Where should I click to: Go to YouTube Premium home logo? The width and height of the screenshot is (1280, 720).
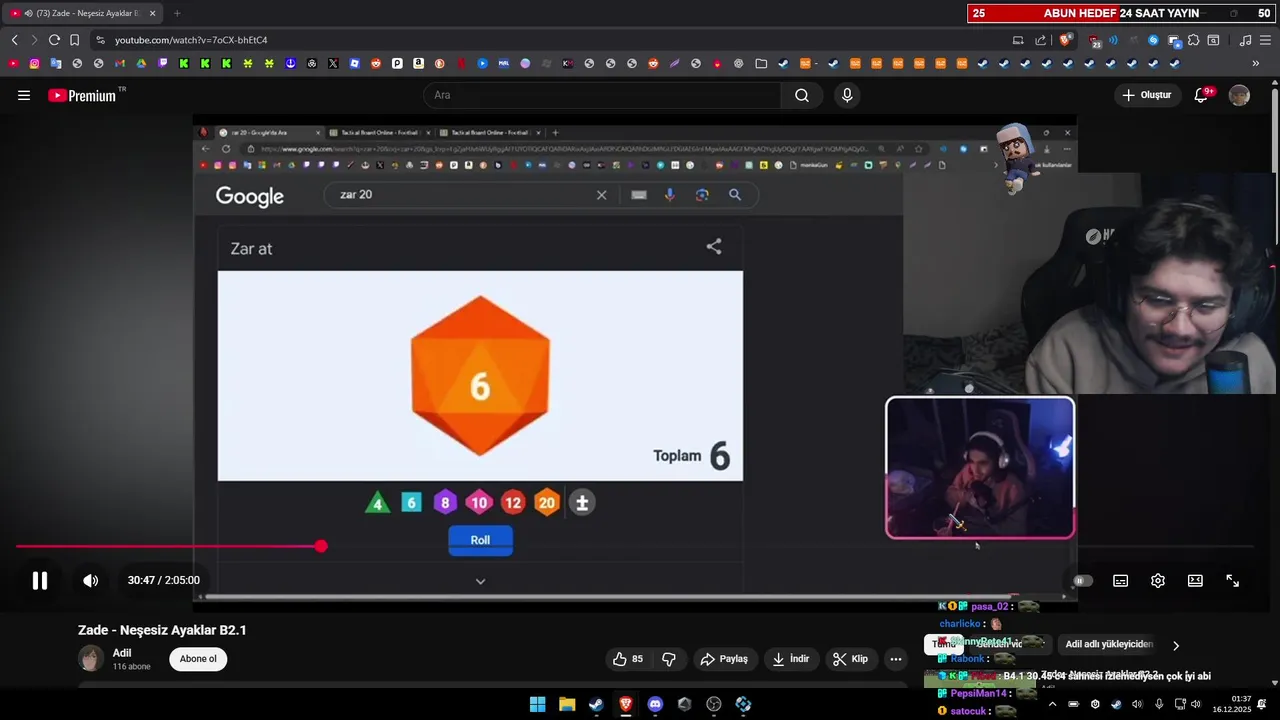pos(82,96)
